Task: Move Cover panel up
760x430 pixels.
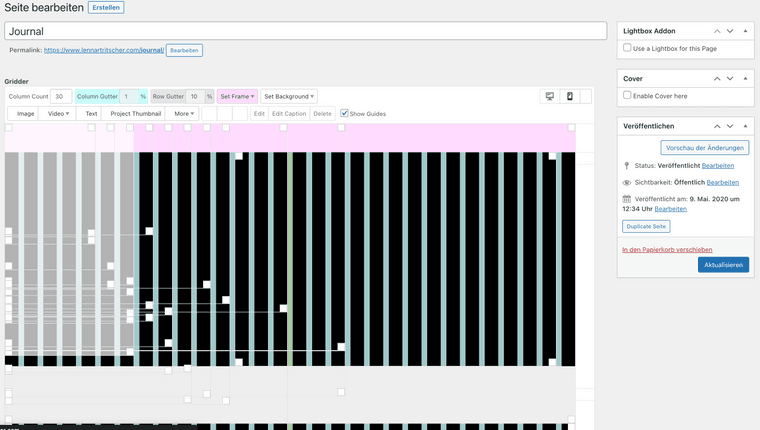Action: (717, 78)
